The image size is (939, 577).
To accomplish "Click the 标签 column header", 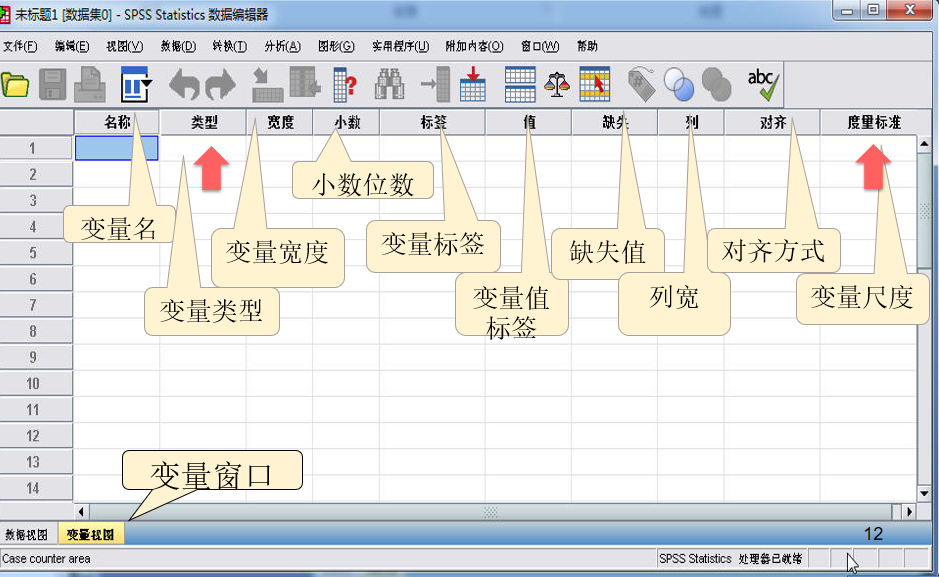I will click(432, 123).
